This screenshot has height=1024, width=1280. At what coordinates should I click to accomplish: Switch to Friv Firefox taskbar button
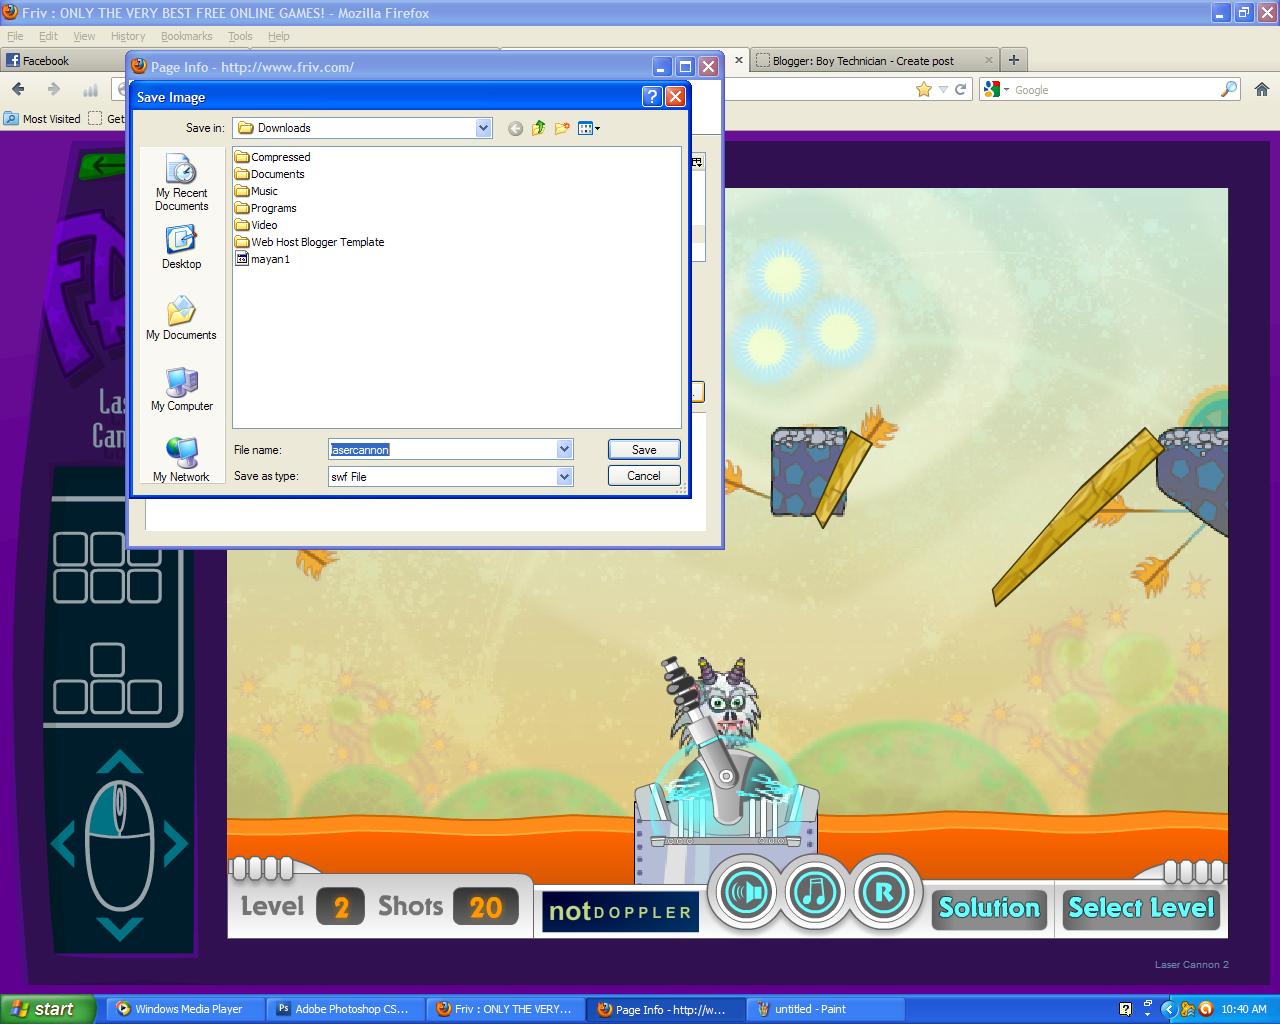point(506,1009)
